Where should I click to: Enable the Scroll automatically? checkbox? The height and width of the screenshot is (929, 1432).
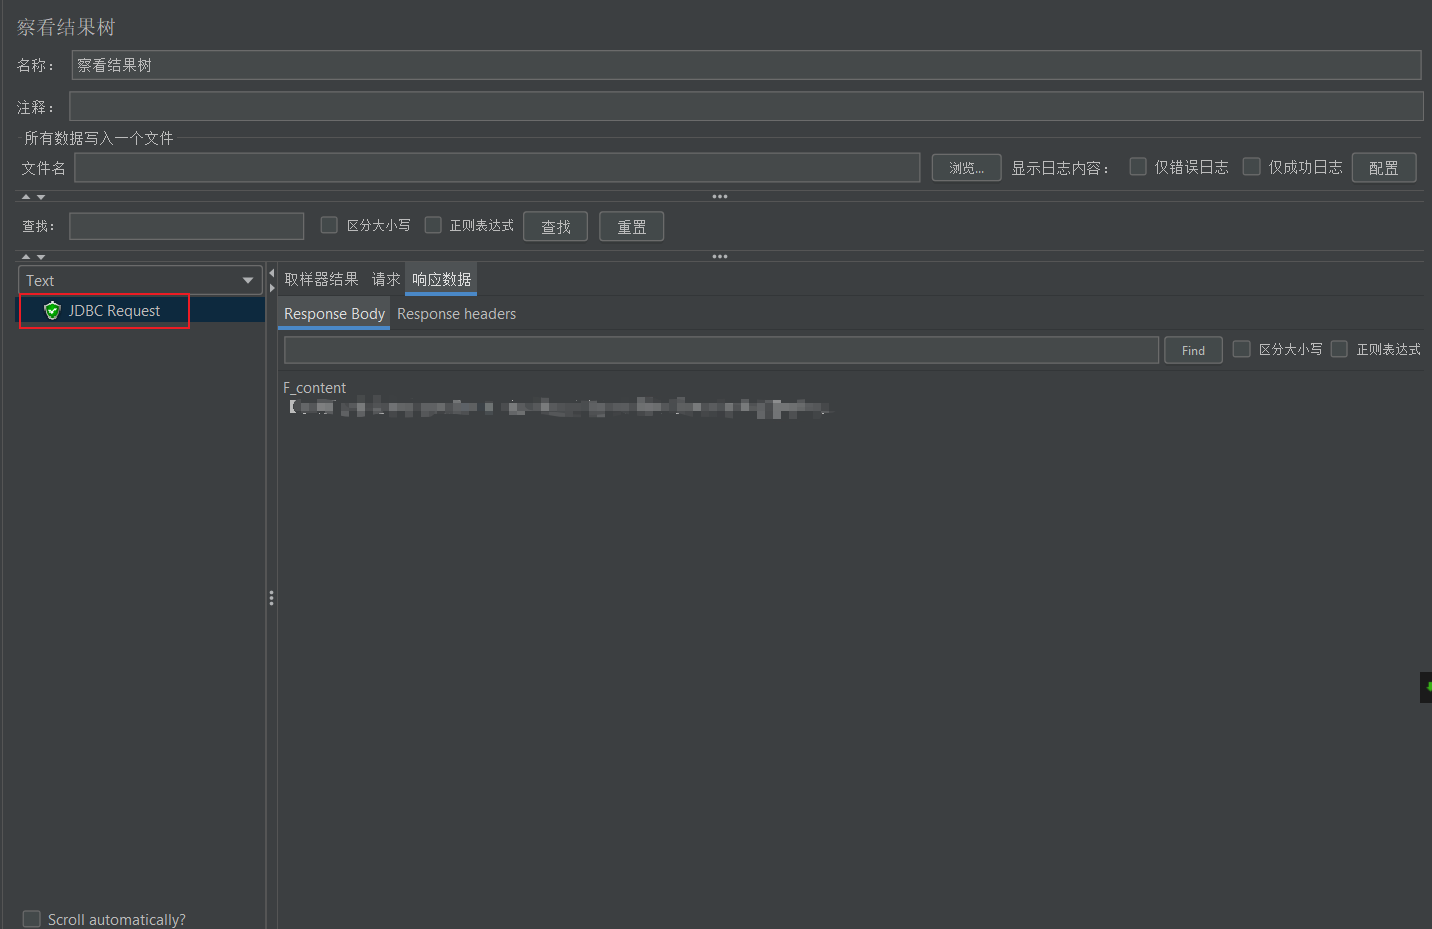[x=32, y=919]
